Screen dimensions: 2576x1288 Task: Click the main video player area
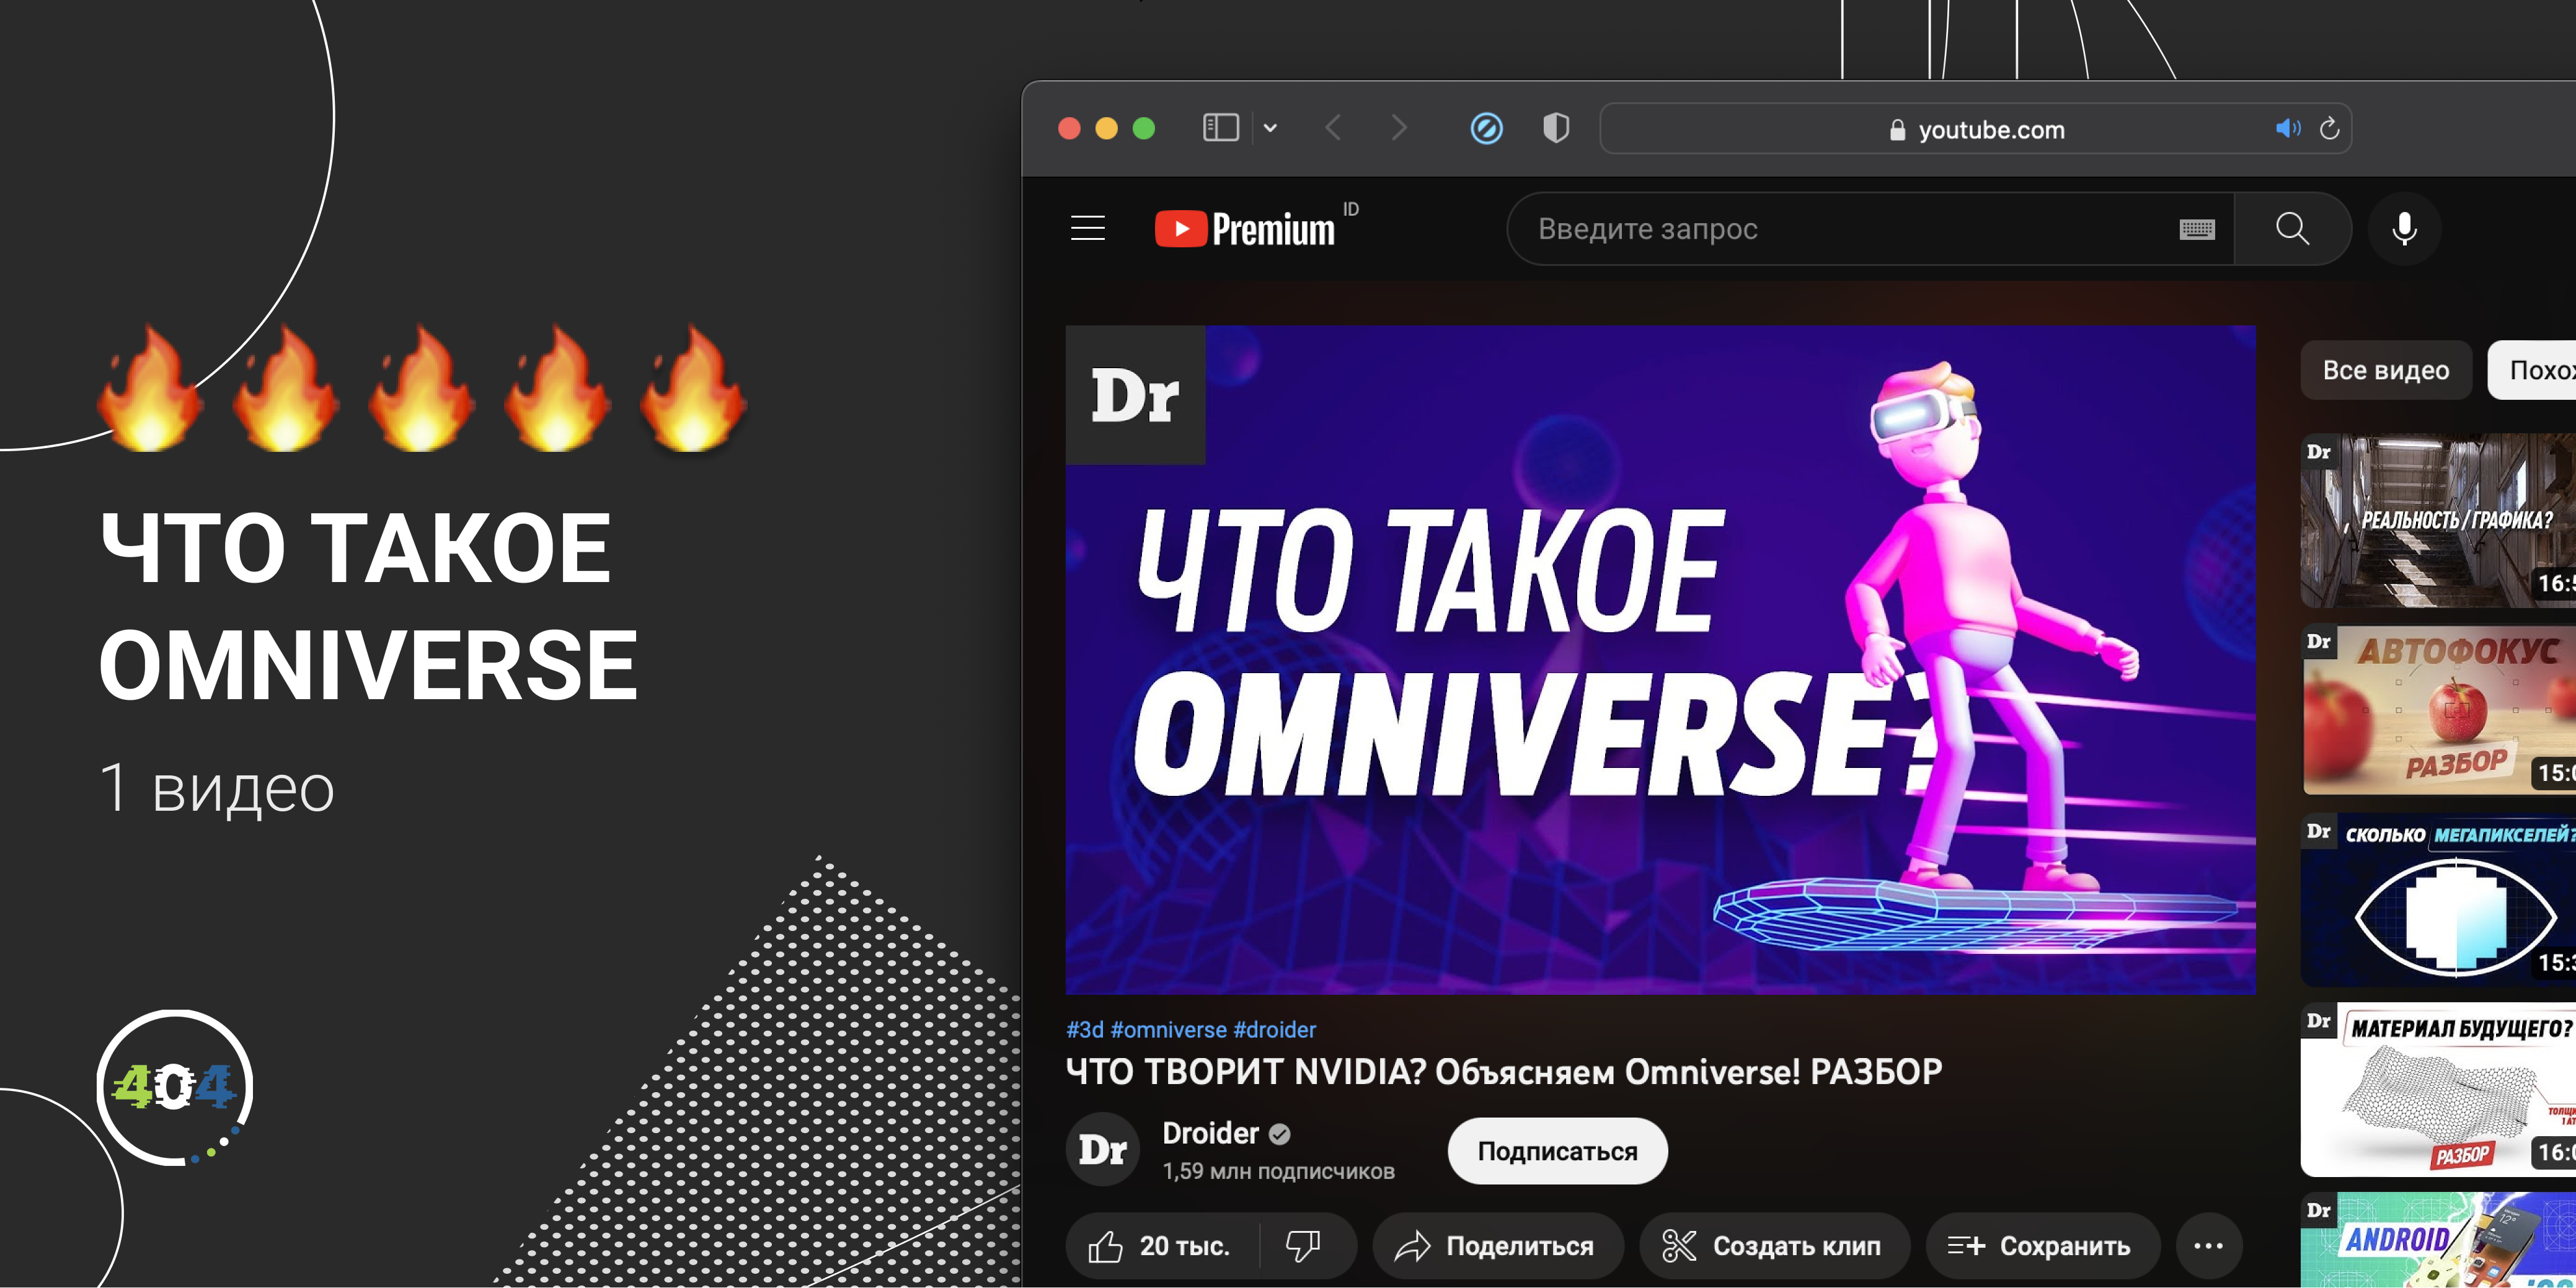point(1660,660)
